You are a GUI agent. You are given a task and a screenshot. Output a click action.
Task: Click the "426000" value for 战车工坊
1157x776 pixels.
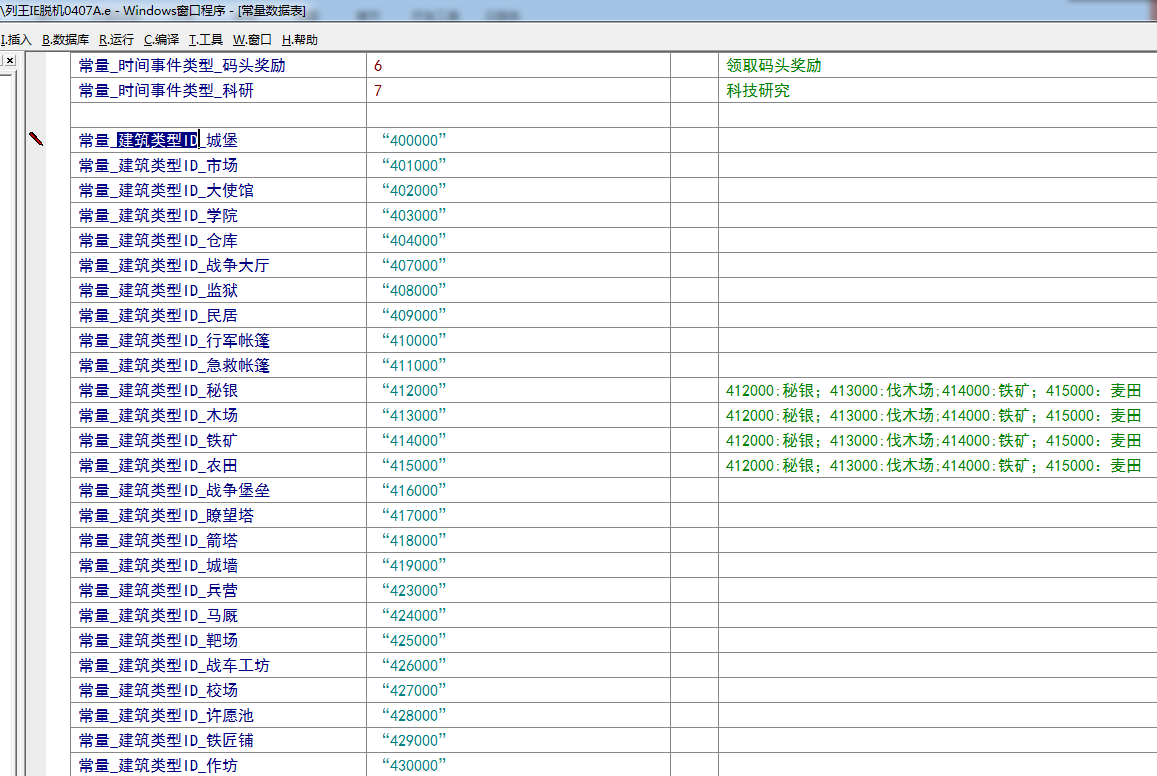pos(414,665)
